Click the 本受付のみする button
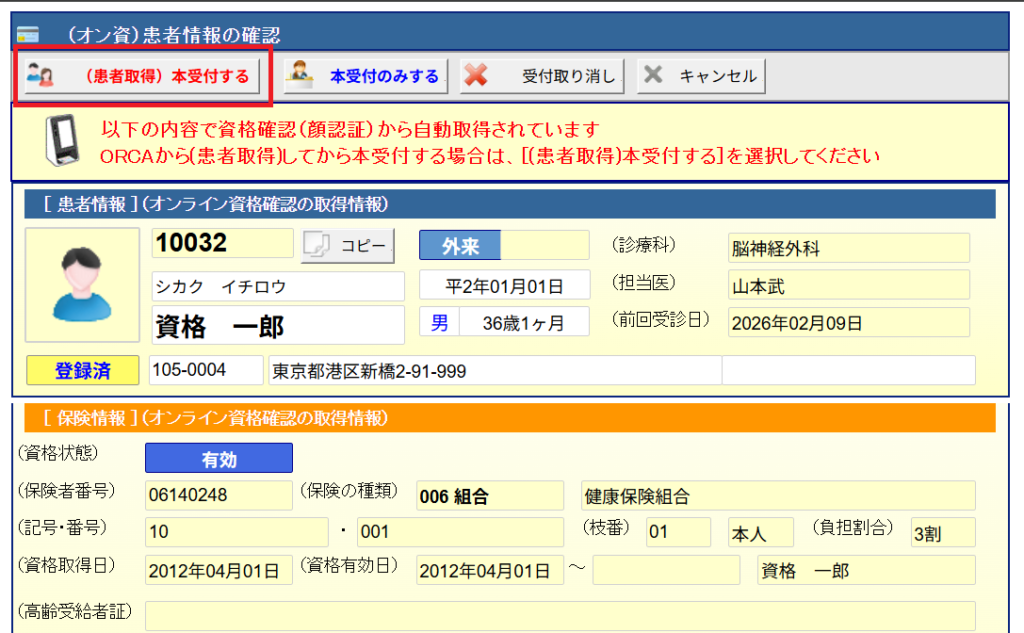Screen dimensions: 1024x633 tap(364, 76)
